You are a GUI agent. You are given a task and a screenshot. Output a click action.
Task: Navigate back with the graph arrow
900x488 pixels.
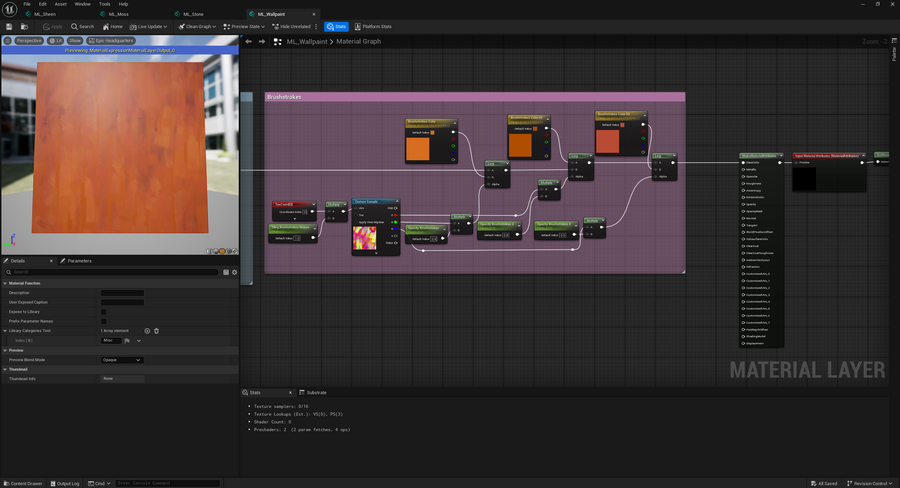click(x=248, y=41)
